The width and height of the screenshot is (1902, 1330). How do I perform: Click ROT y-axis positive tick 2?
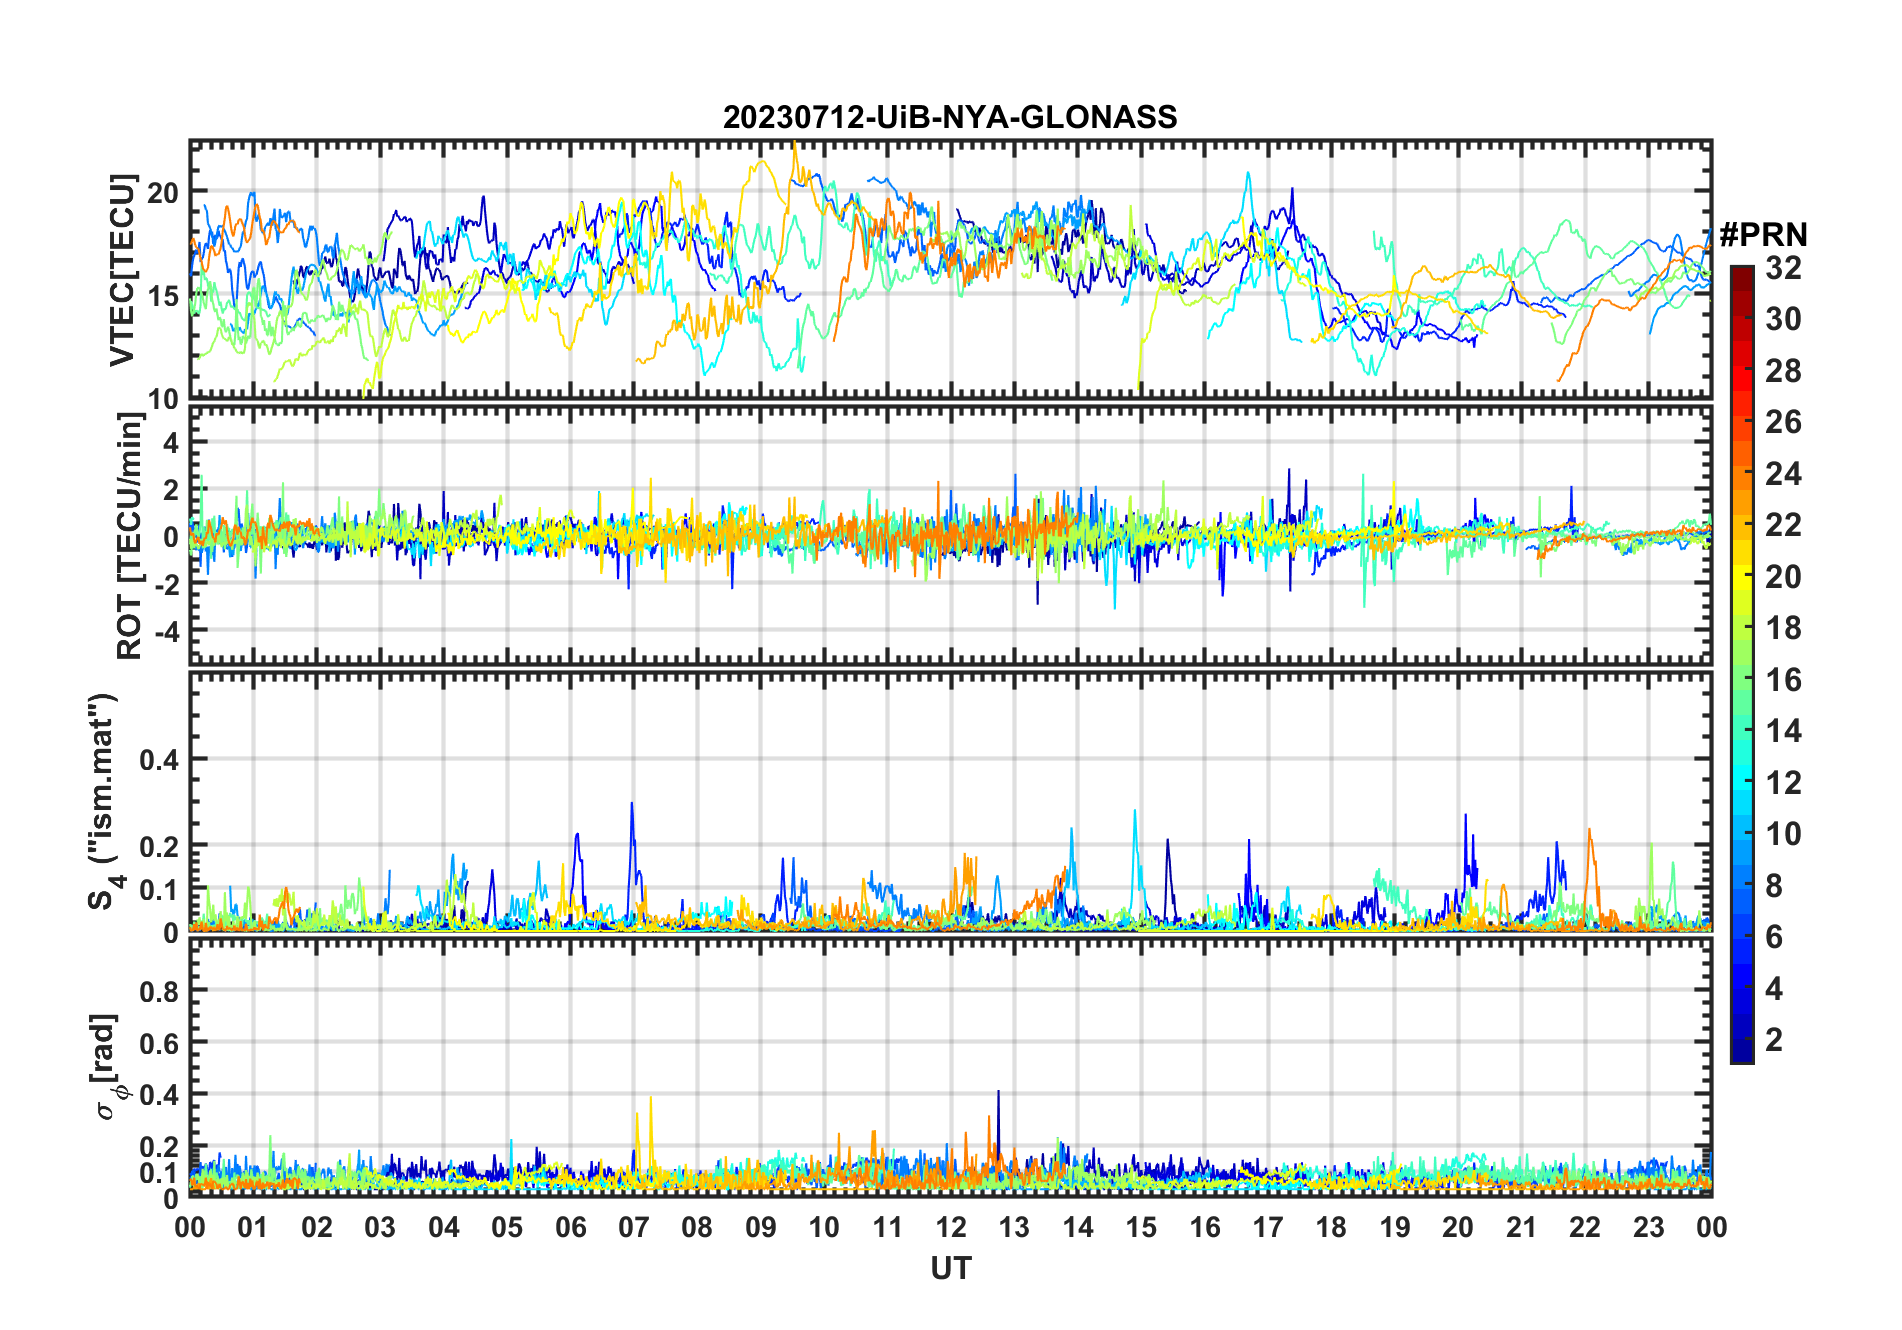pyautogui.click(x=171, y=490)
